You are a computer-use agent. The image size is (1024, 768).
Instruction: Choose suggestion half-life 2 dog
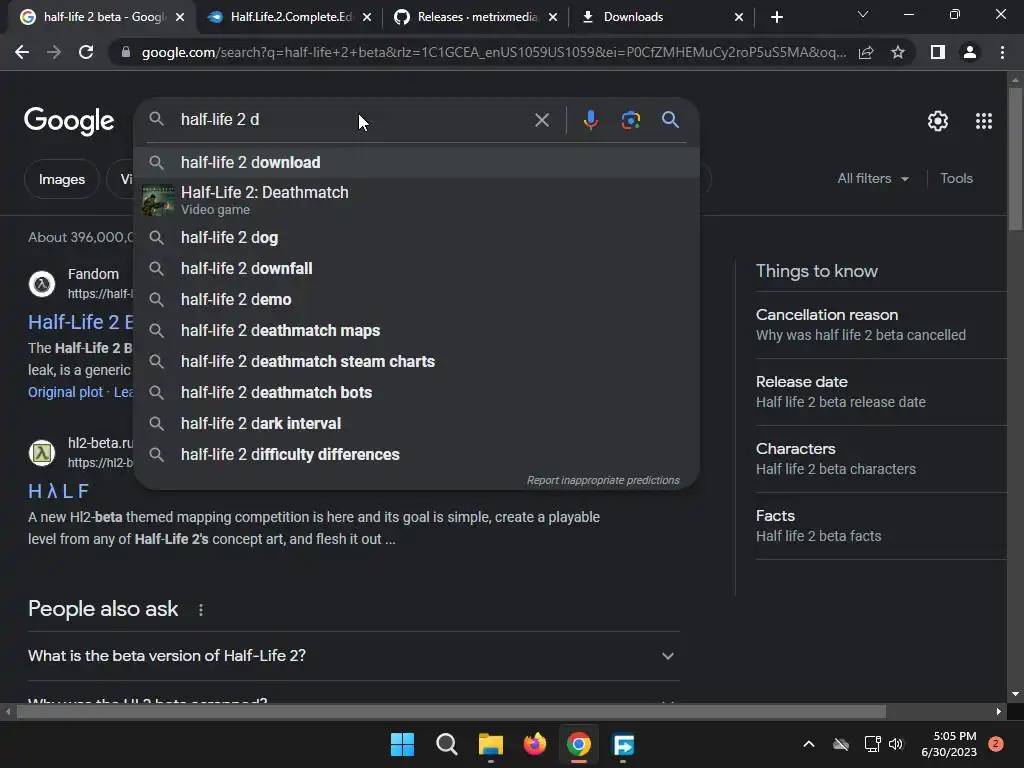(417, 237)
